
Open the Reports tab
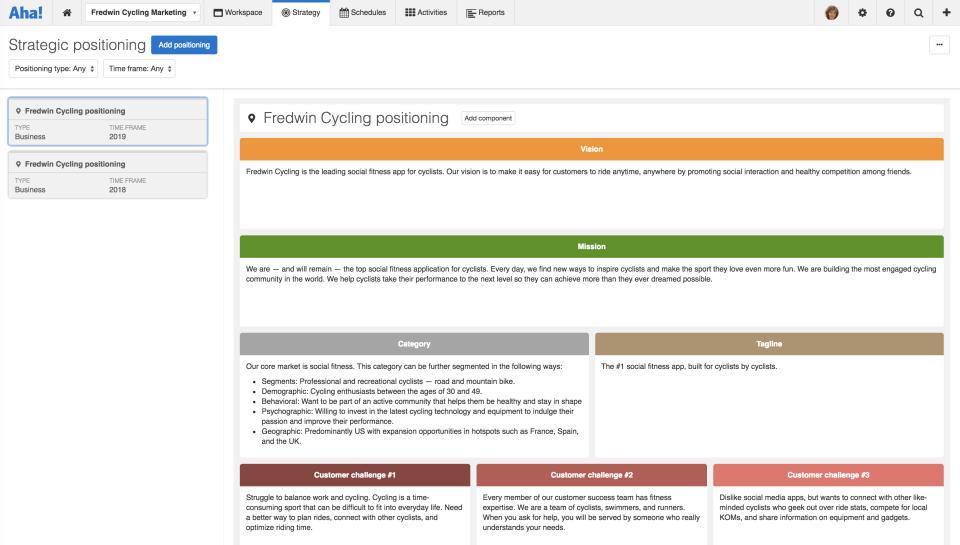[486, 13]
